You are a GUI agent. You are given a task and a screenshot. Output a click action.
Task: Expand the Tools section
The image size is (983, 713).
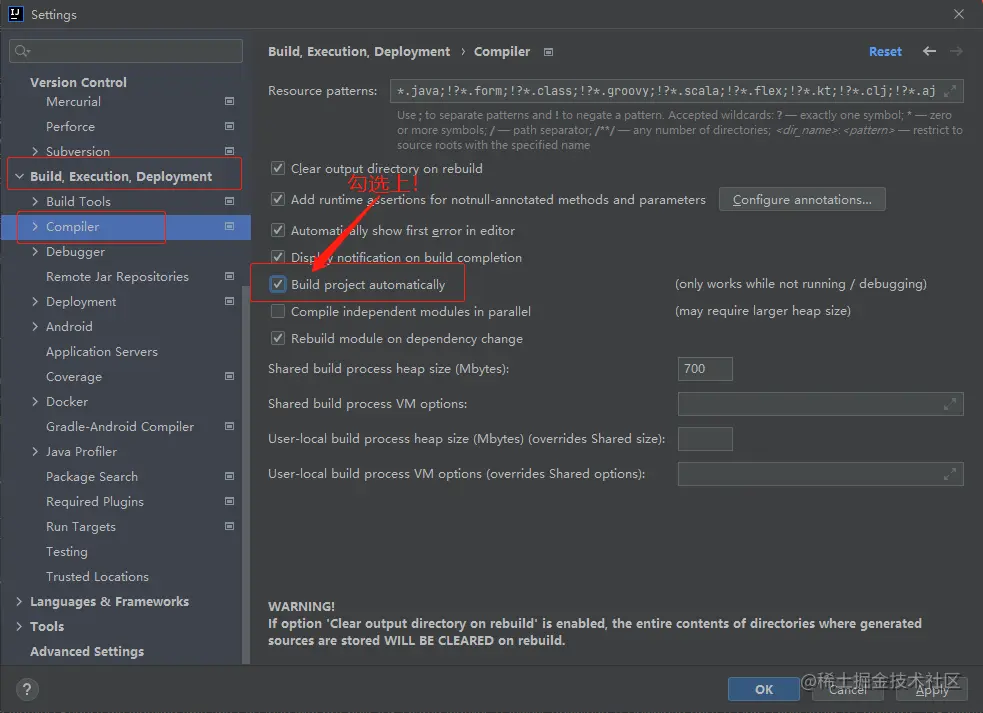19,626
